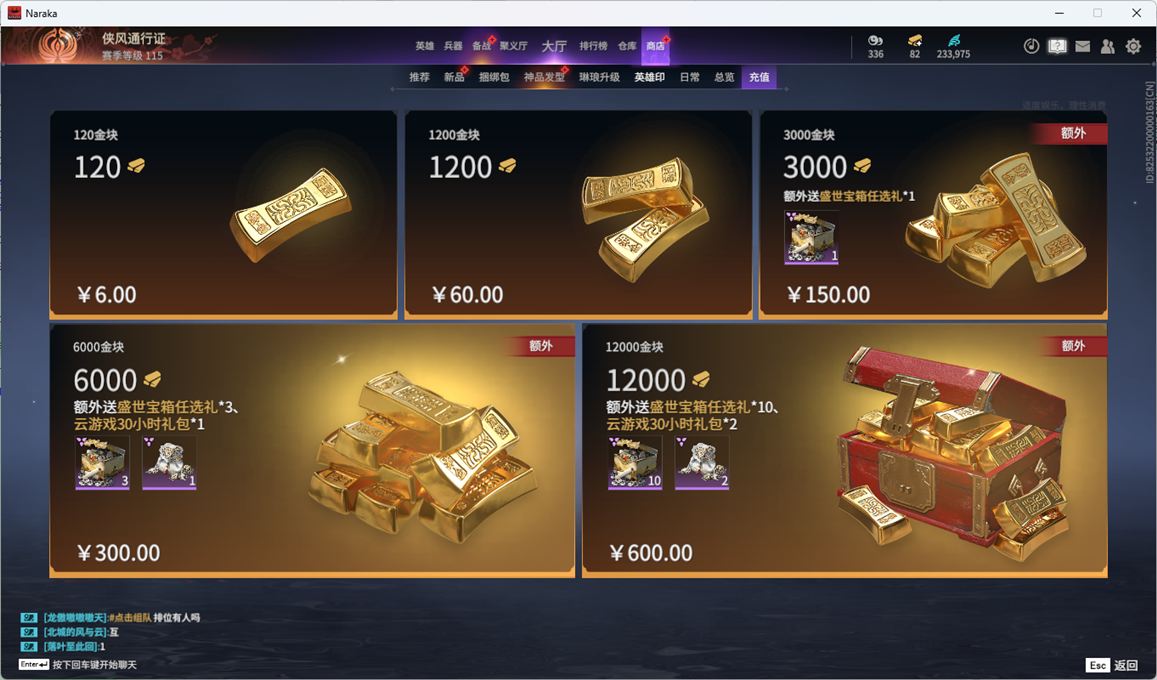
Task: Click the feather currency icon showing 233,975
Action: 954,40
